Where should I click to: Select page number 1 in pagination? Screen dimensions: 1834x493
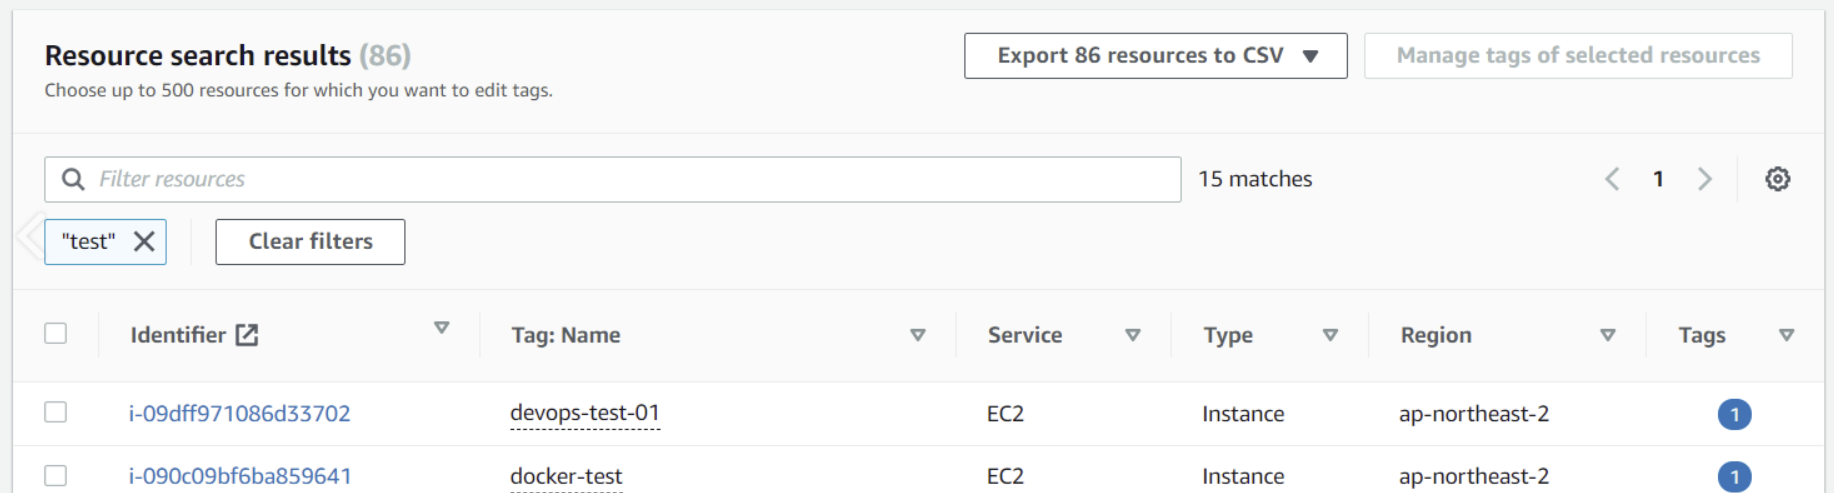(1658, 179)
